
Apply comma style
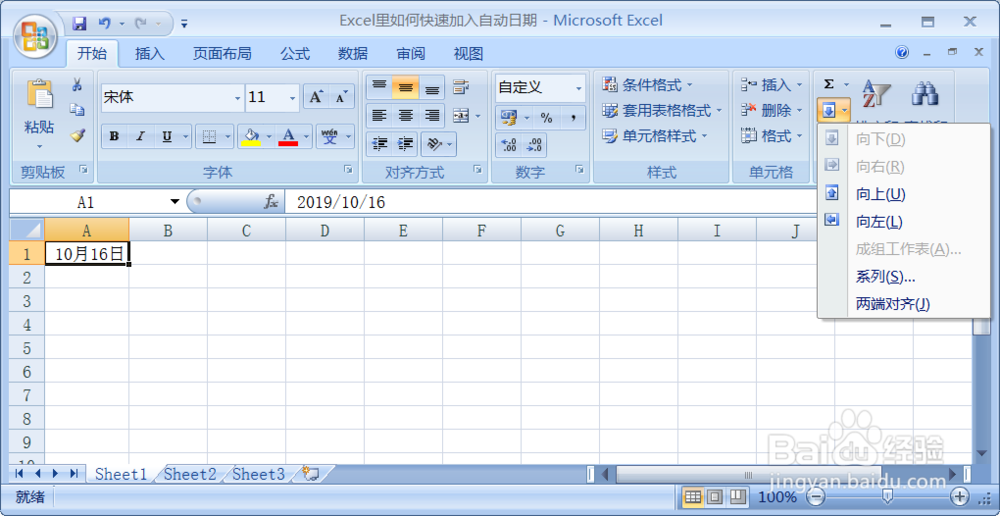click(x=573, y=117)
